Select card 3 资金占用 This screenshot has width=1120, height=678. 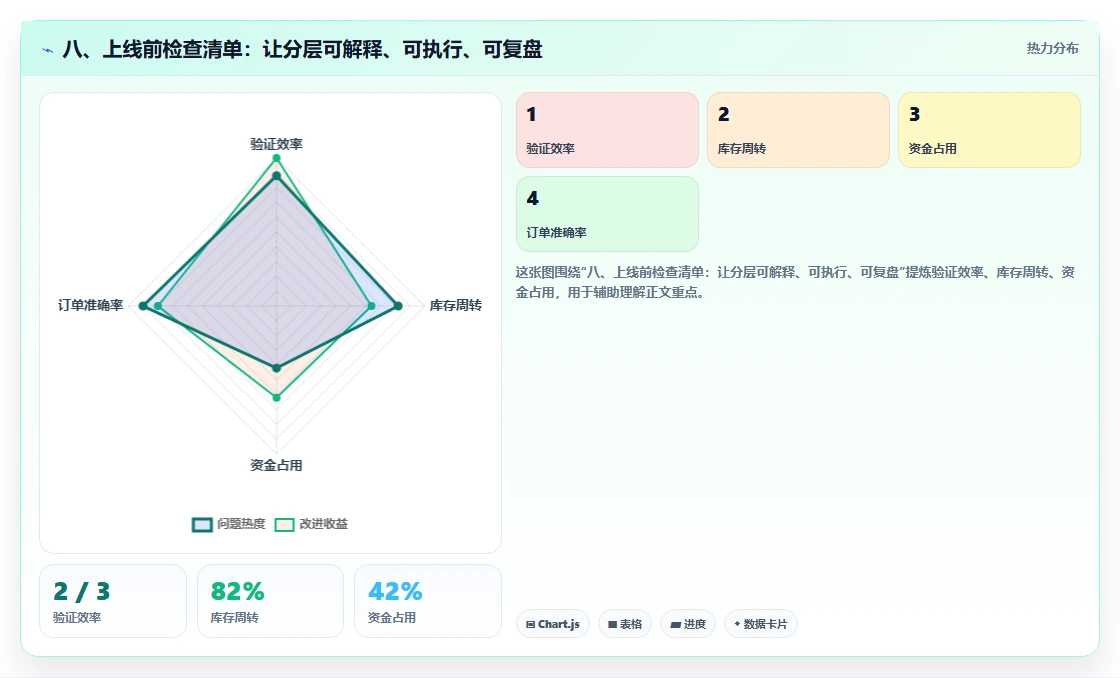click(989, 130)
